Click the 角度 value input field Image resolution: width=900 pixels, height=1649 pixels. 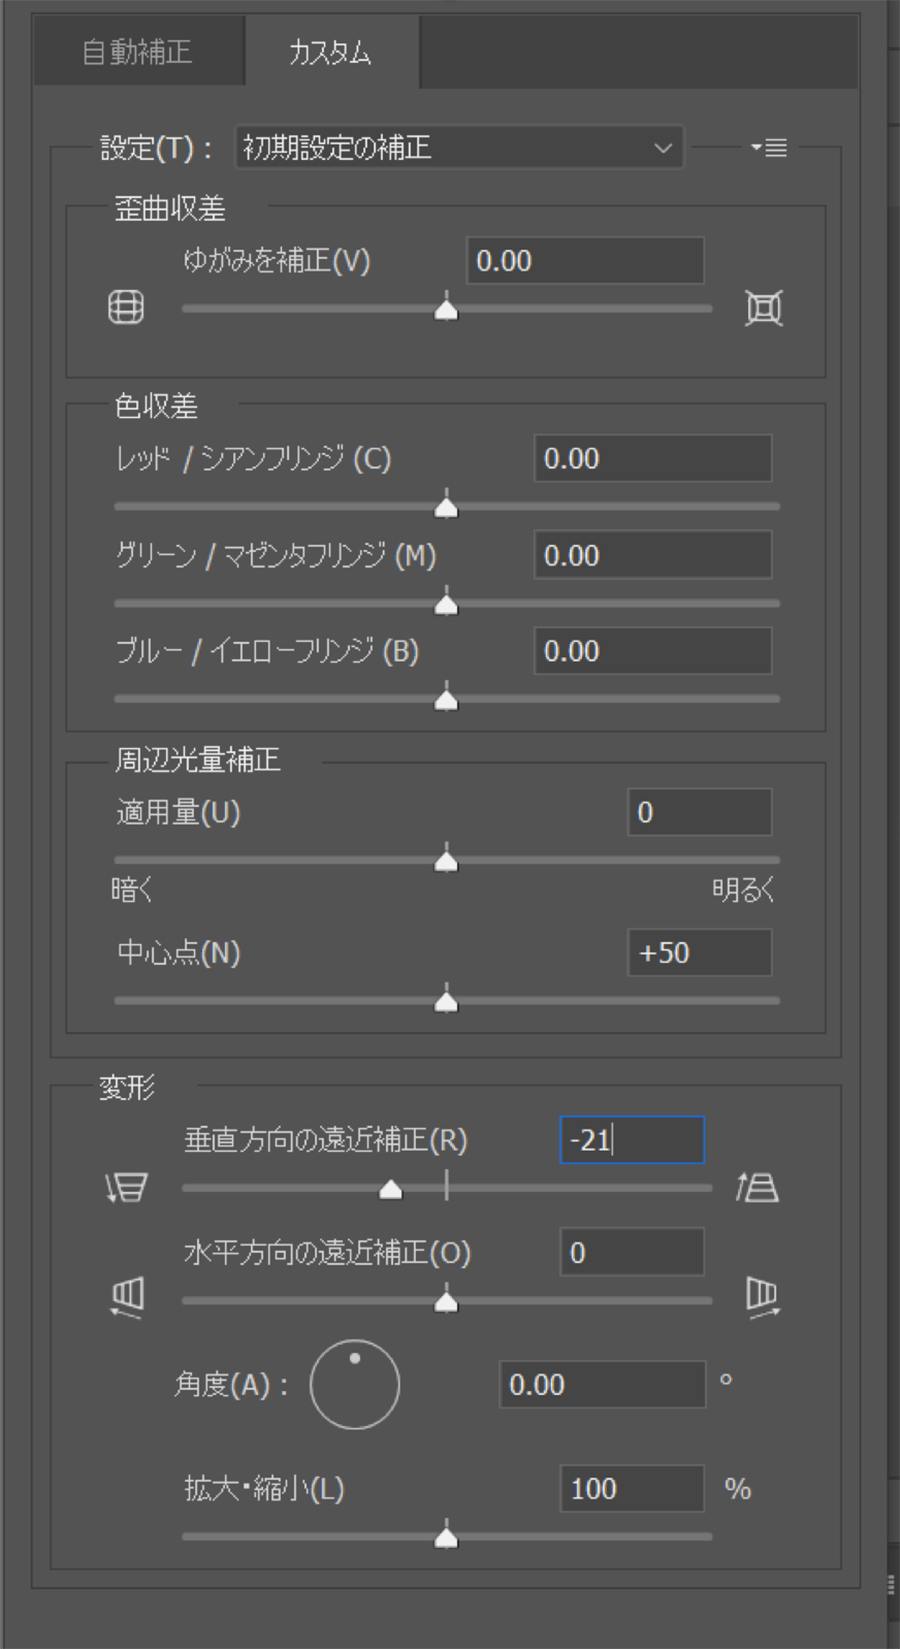[x=603, y=1385]
